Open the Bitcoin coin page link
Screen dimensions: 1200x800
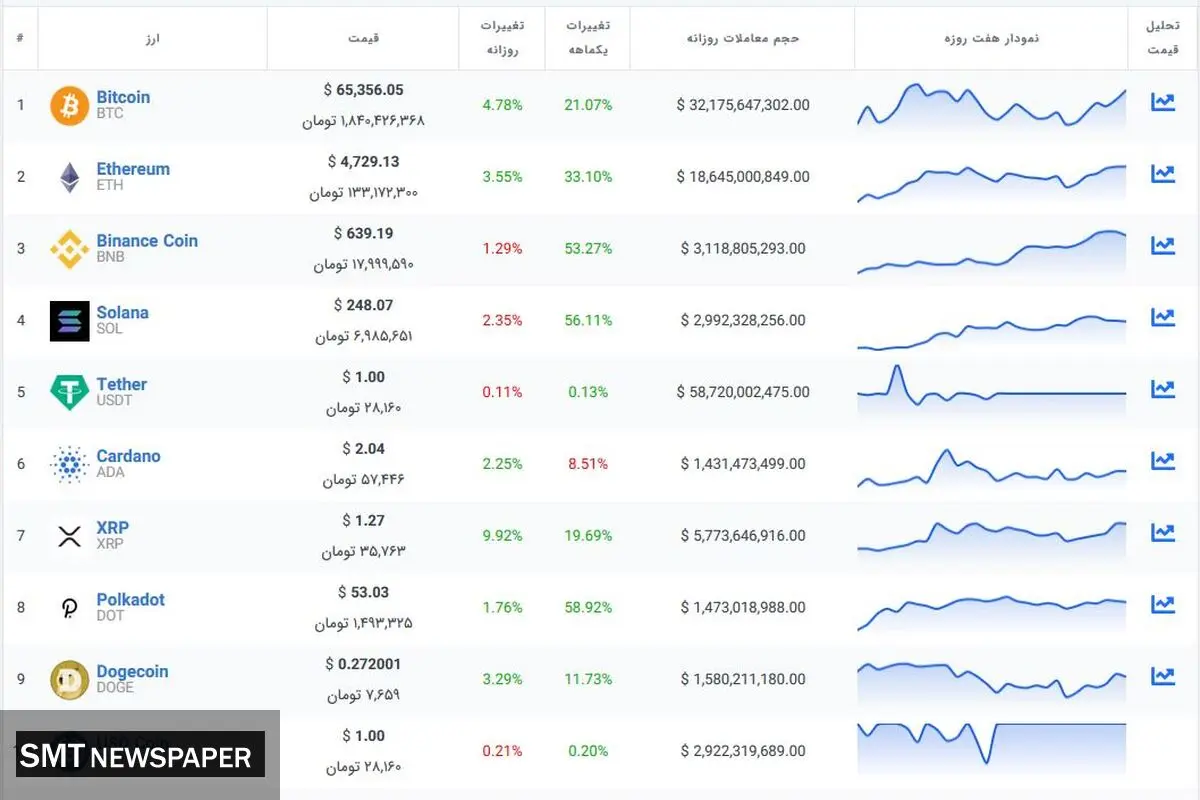pos(123,97)
